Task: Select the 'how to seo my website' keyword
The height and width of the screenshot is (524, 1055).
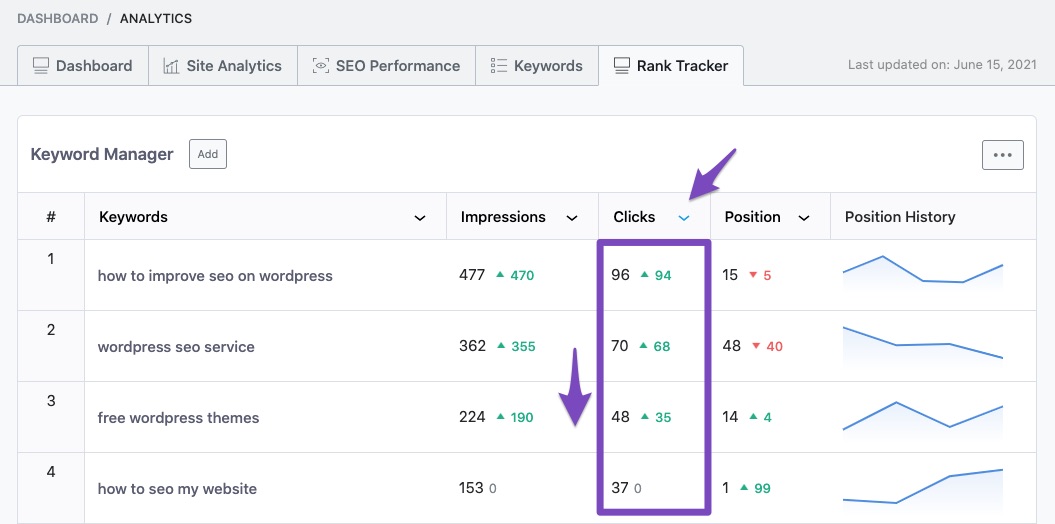Action: 177,489
